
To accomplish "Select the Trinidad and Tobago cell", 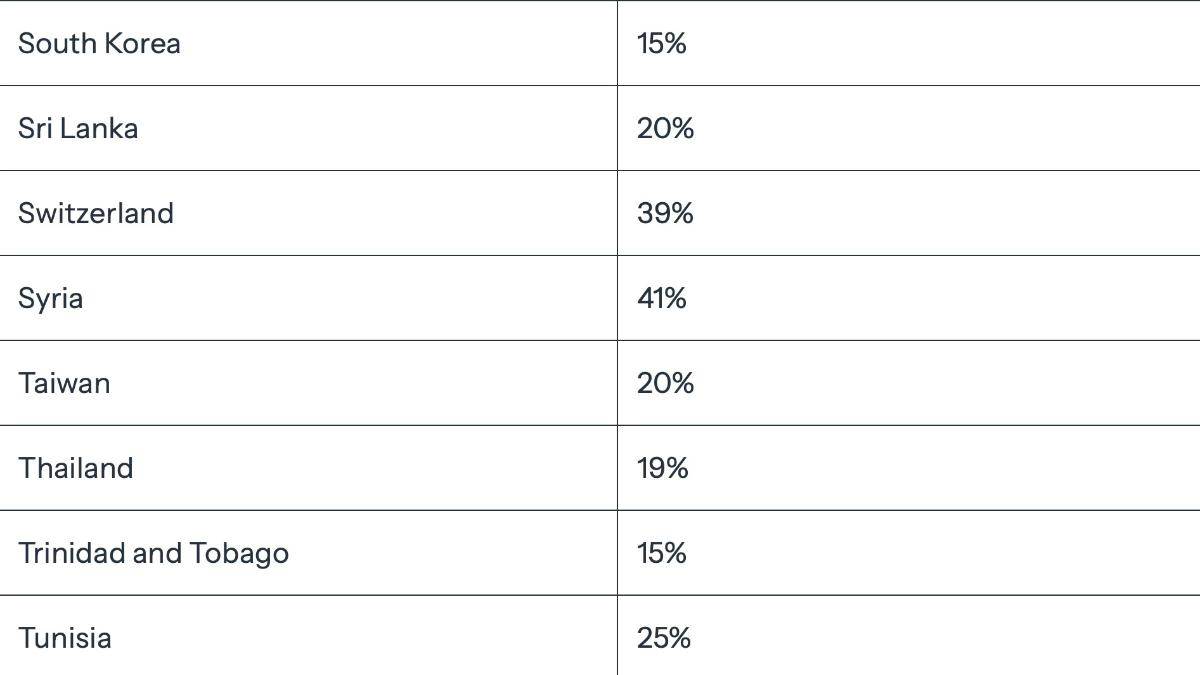I will 308,553.
